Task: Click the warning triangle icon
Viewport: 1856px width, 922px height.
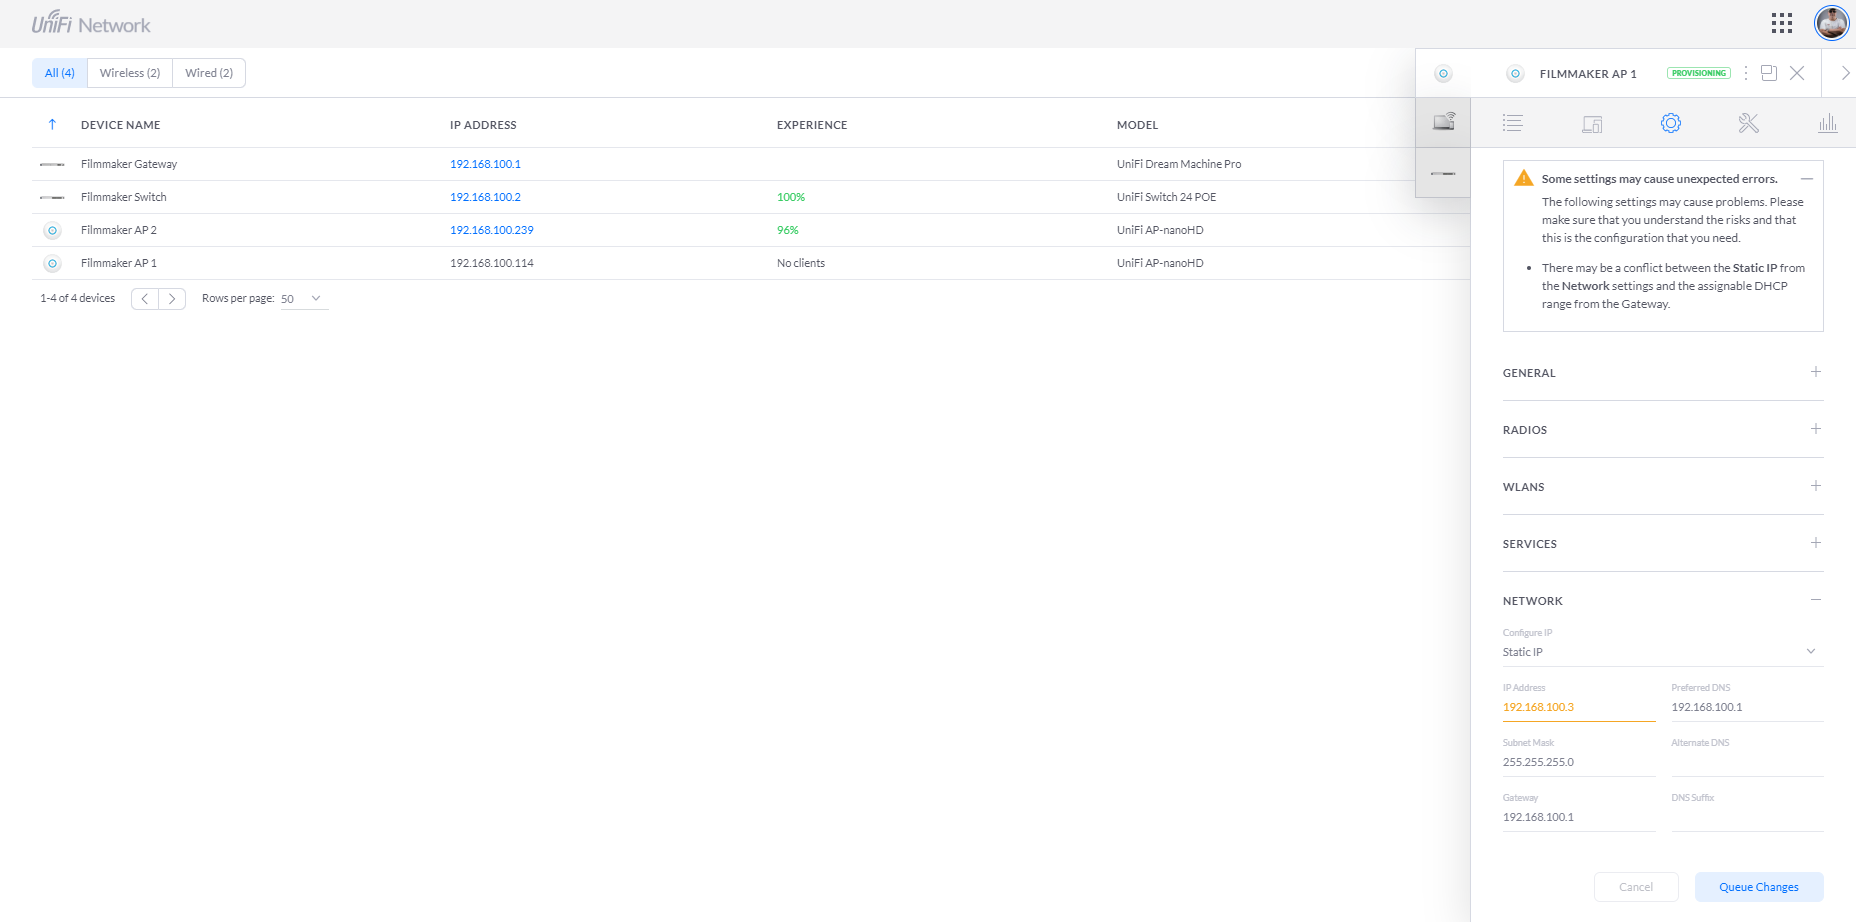Action: coord(1524,178)
